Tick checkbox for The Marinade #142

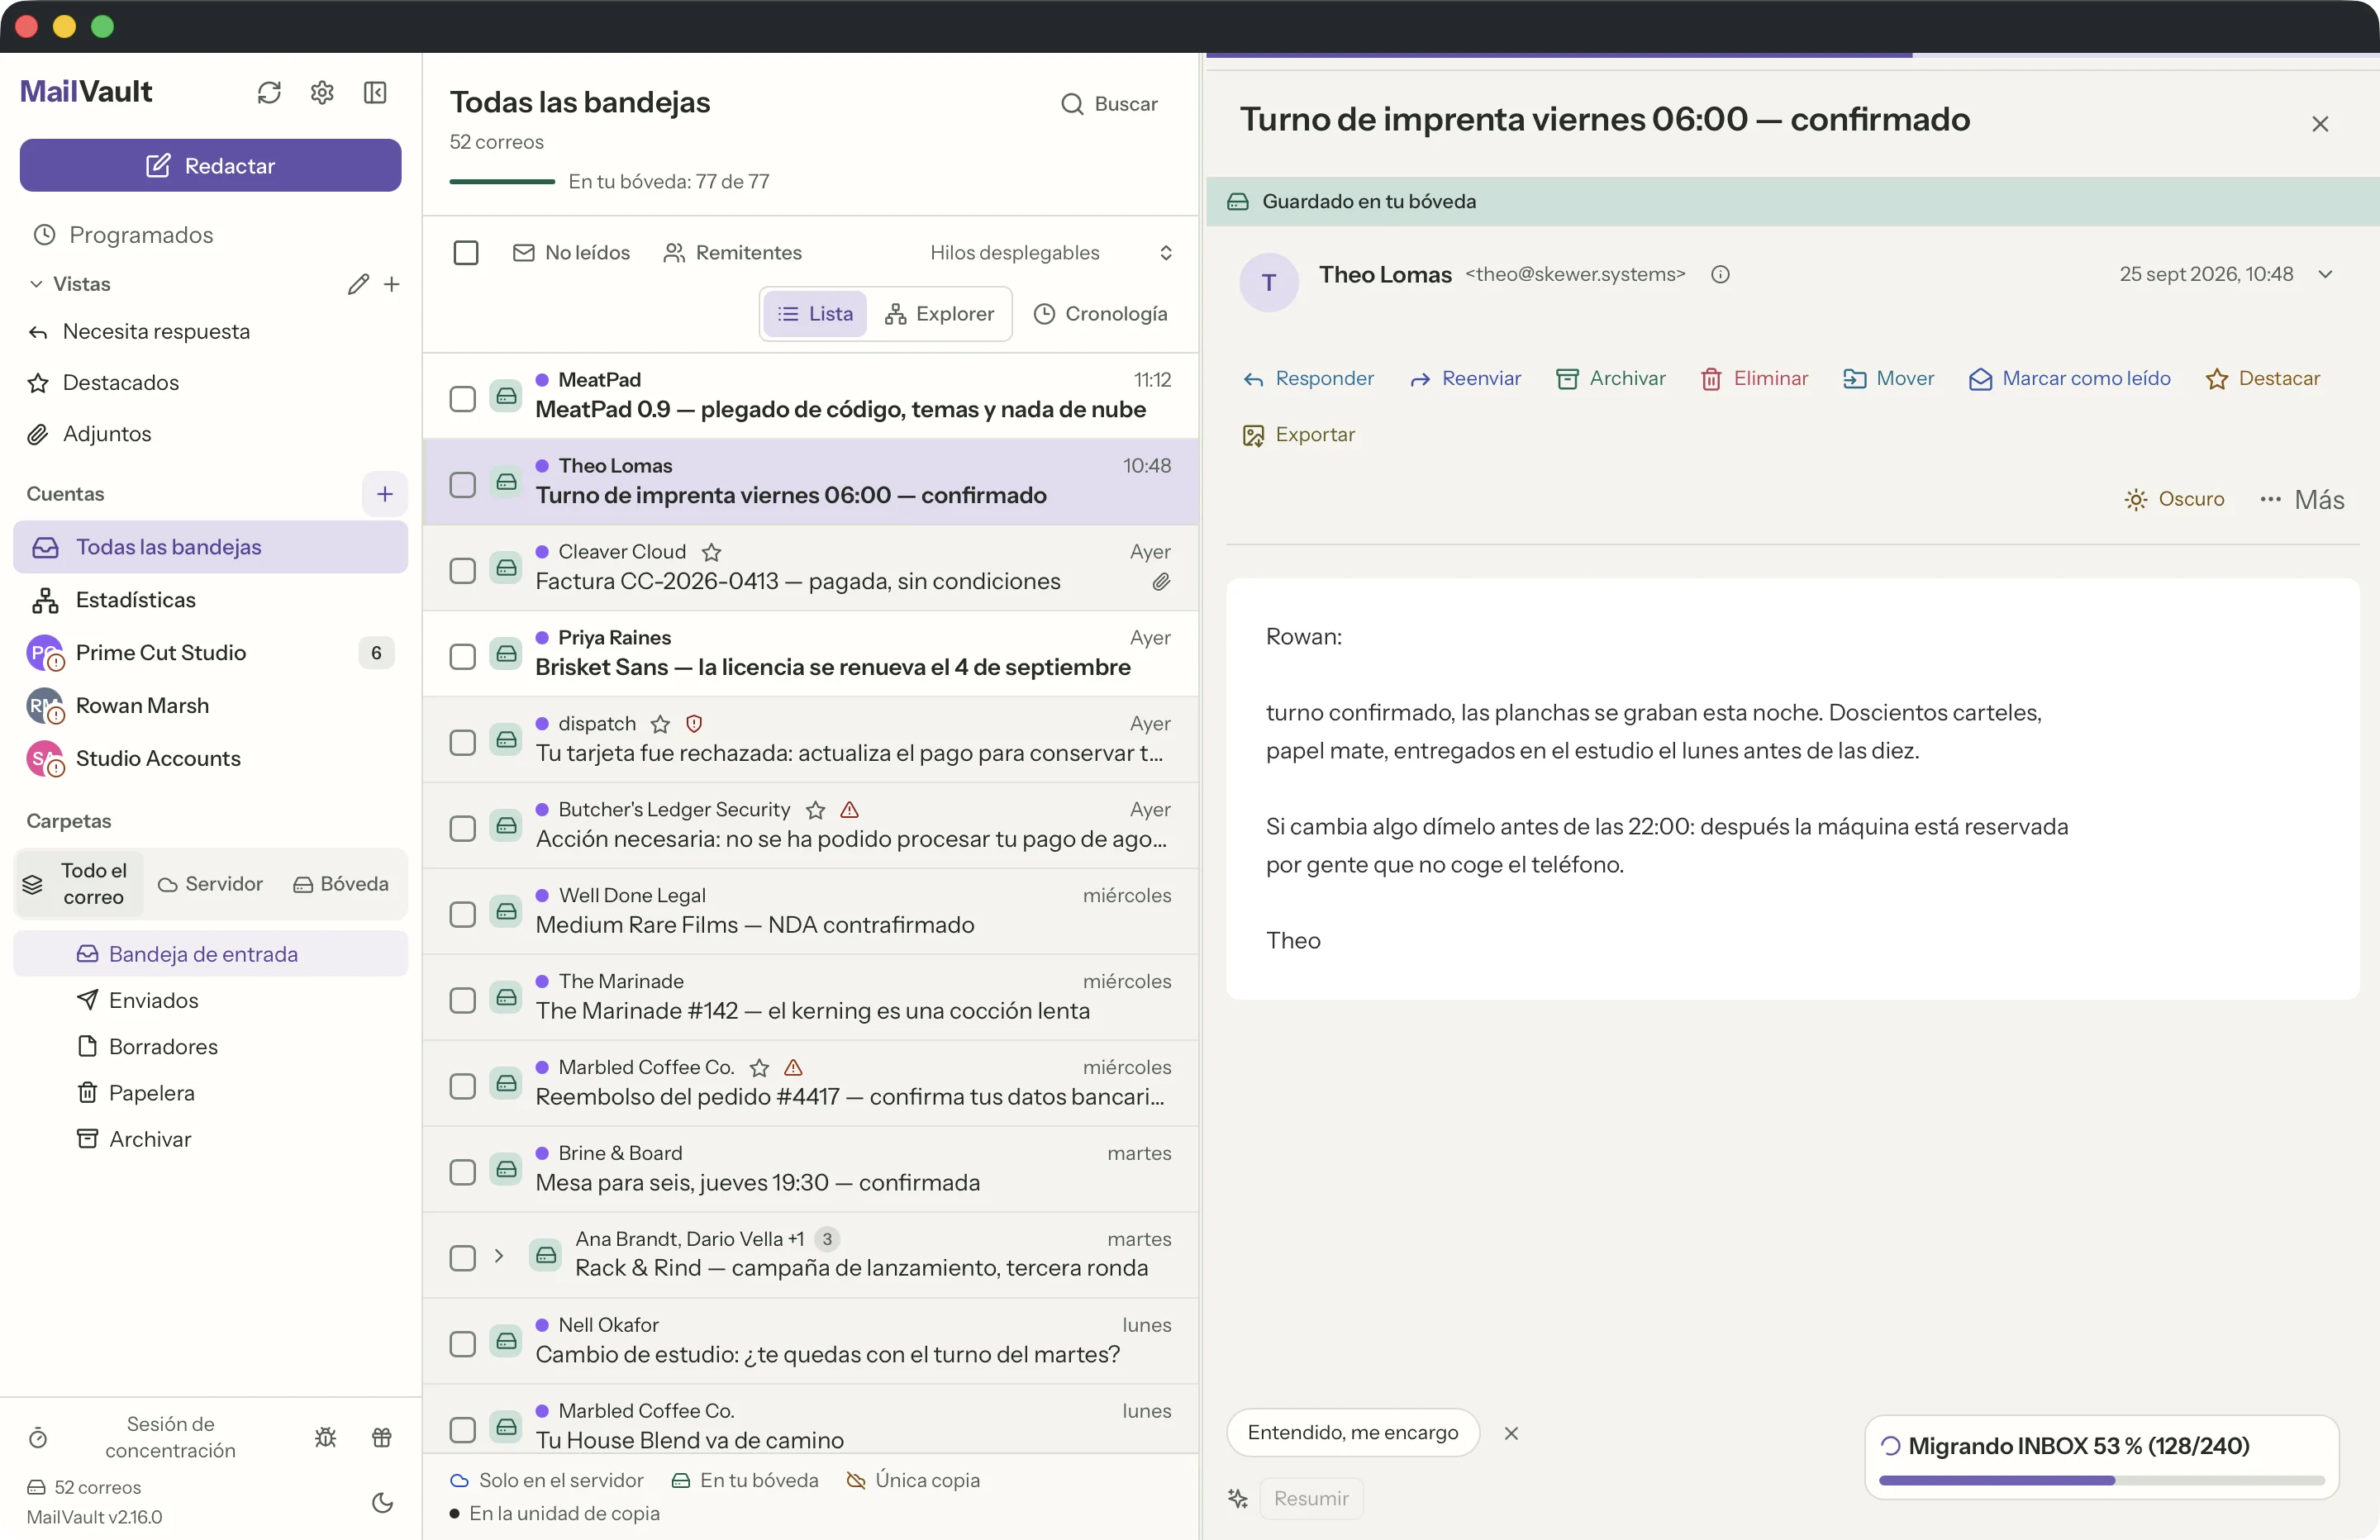[462, 1001]
